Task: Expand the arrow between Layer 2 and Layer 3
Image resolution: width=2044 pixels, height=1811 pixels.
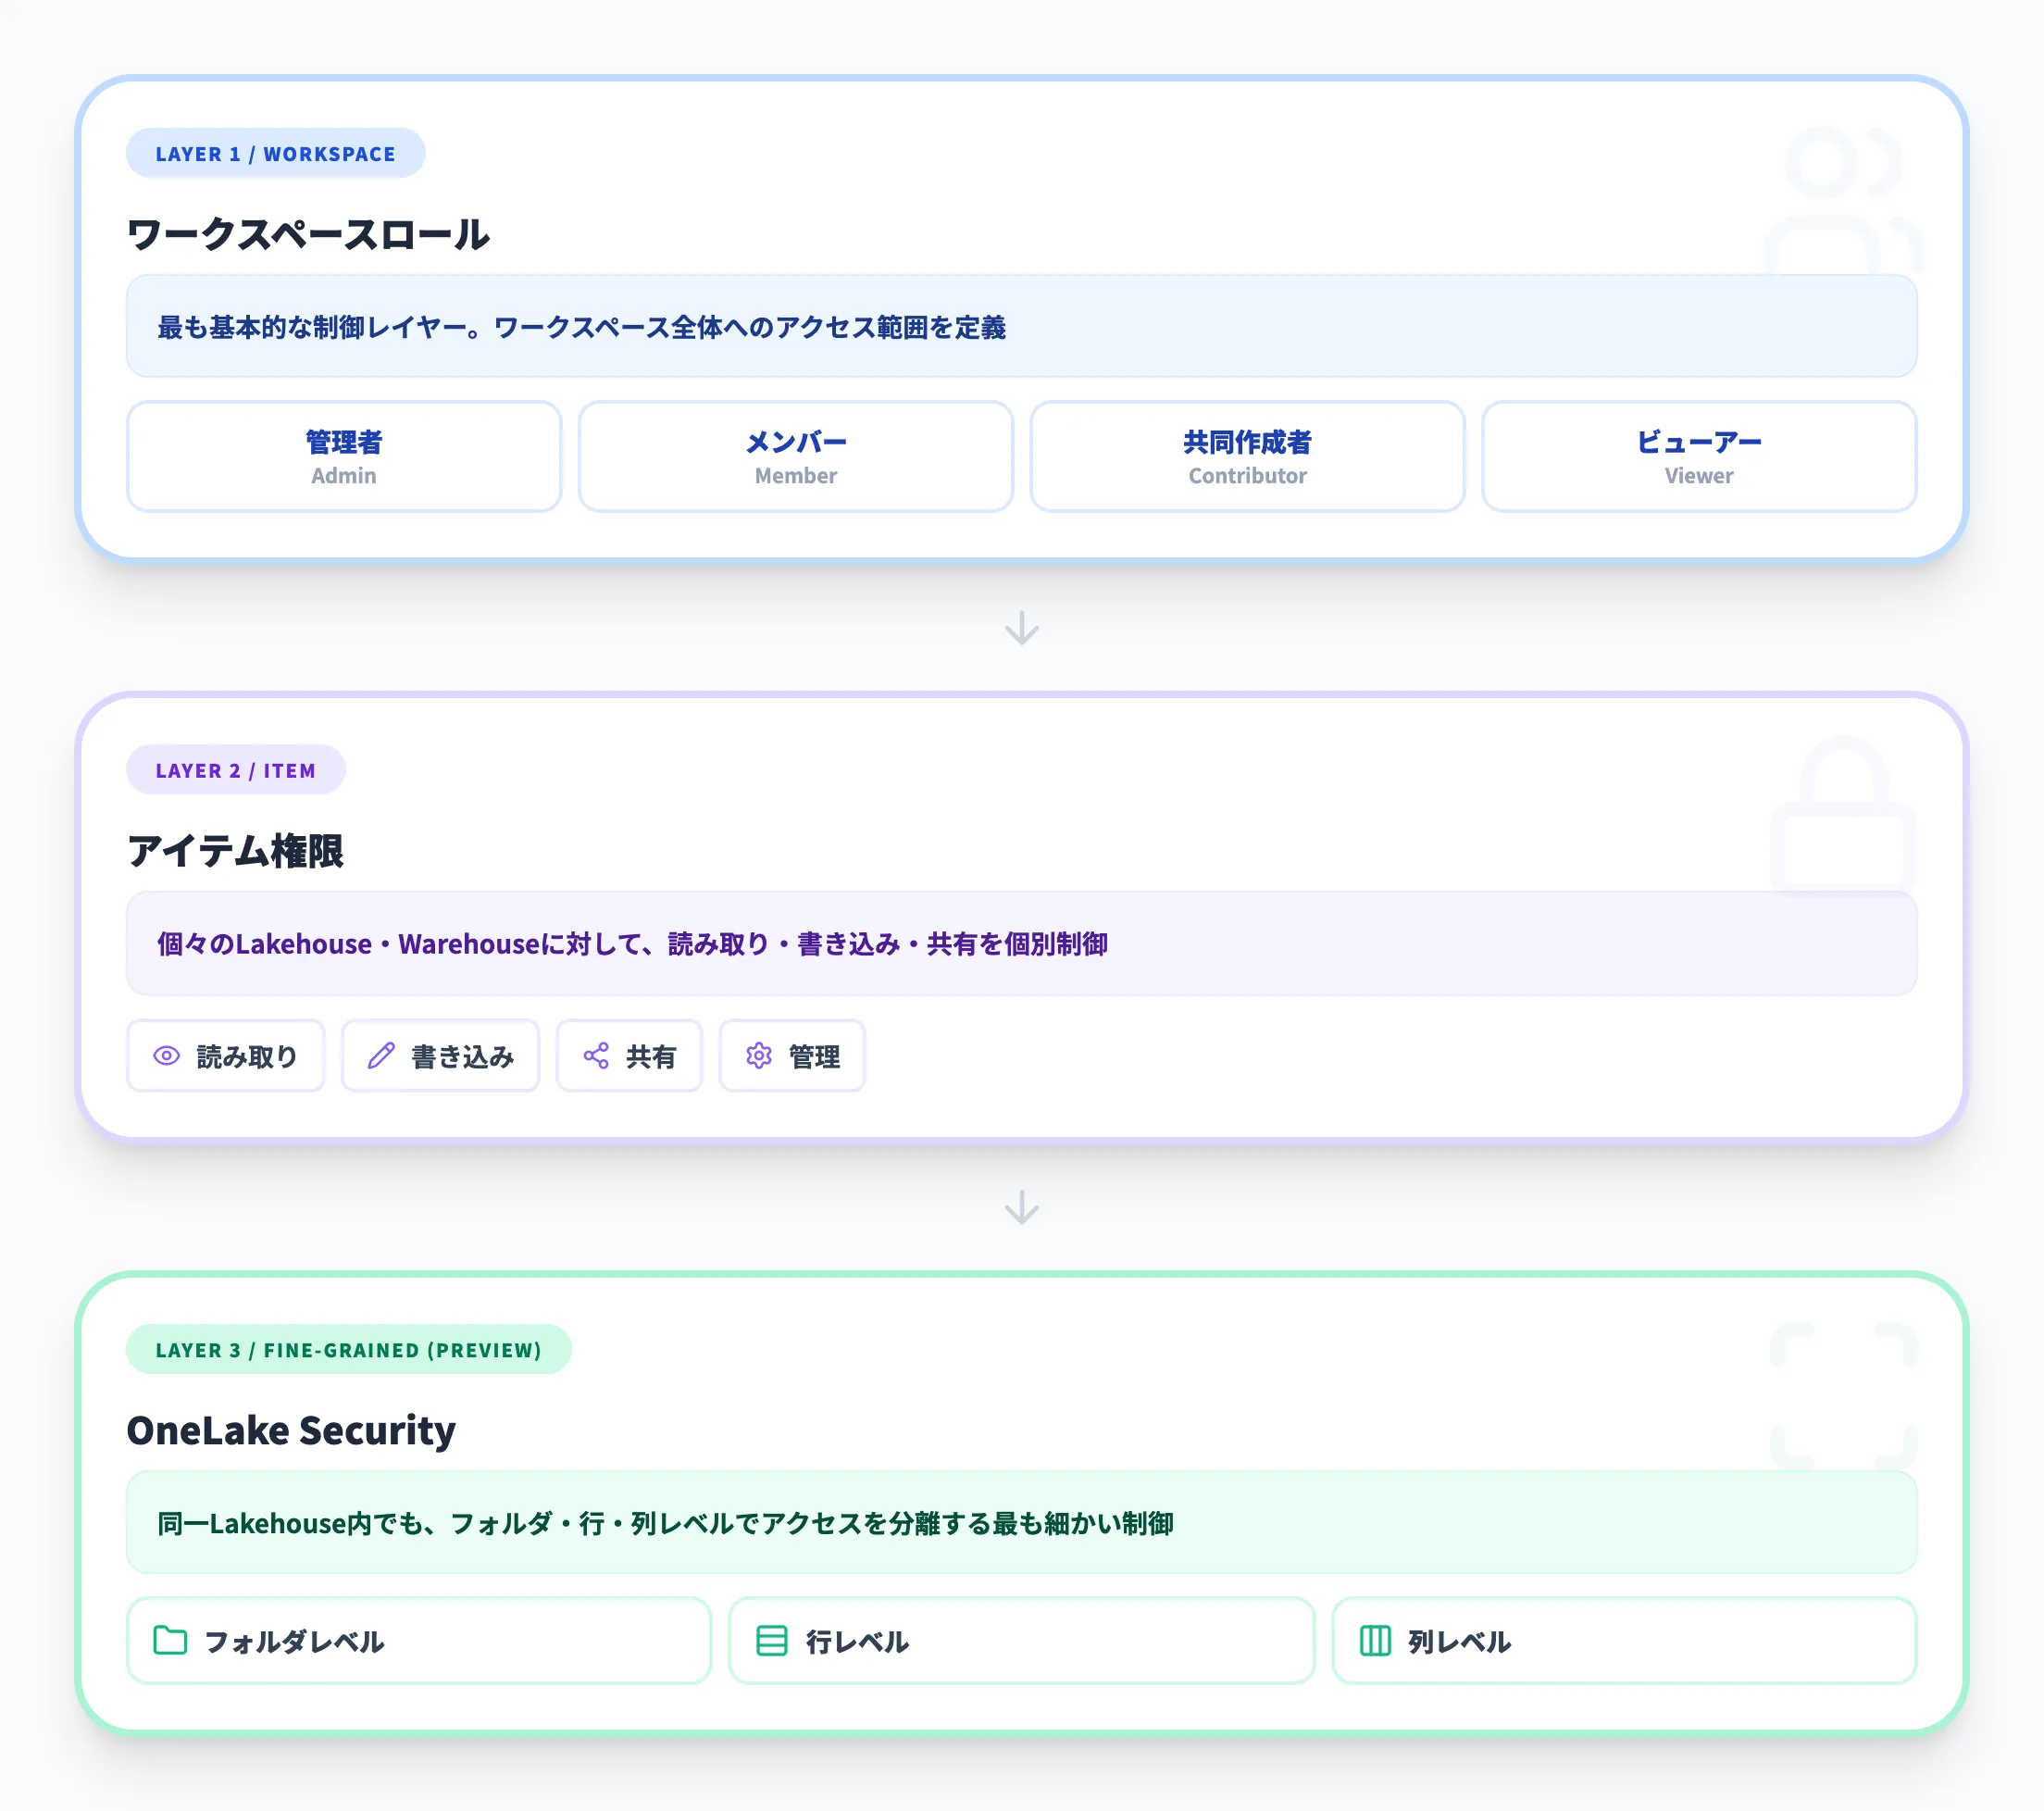Action: tap(1021, 1210)
